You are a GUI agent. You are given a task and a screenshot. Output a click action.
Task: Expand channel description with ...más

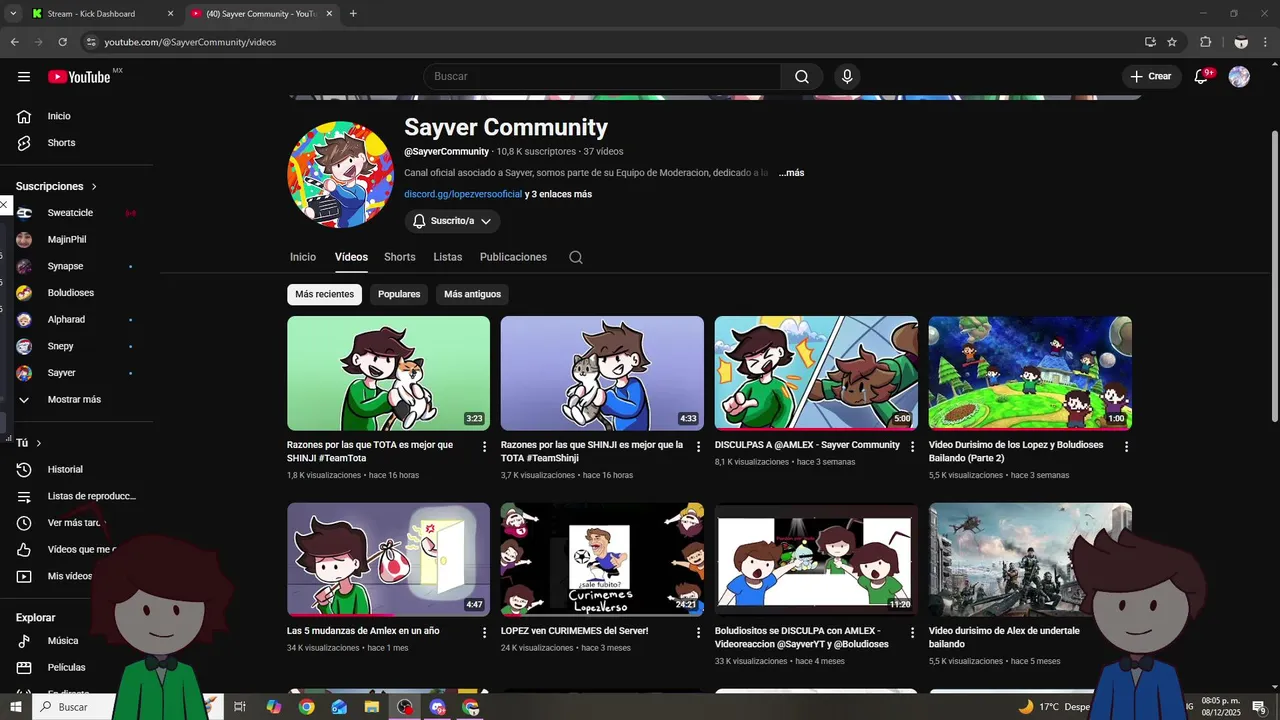pos(791,173)
